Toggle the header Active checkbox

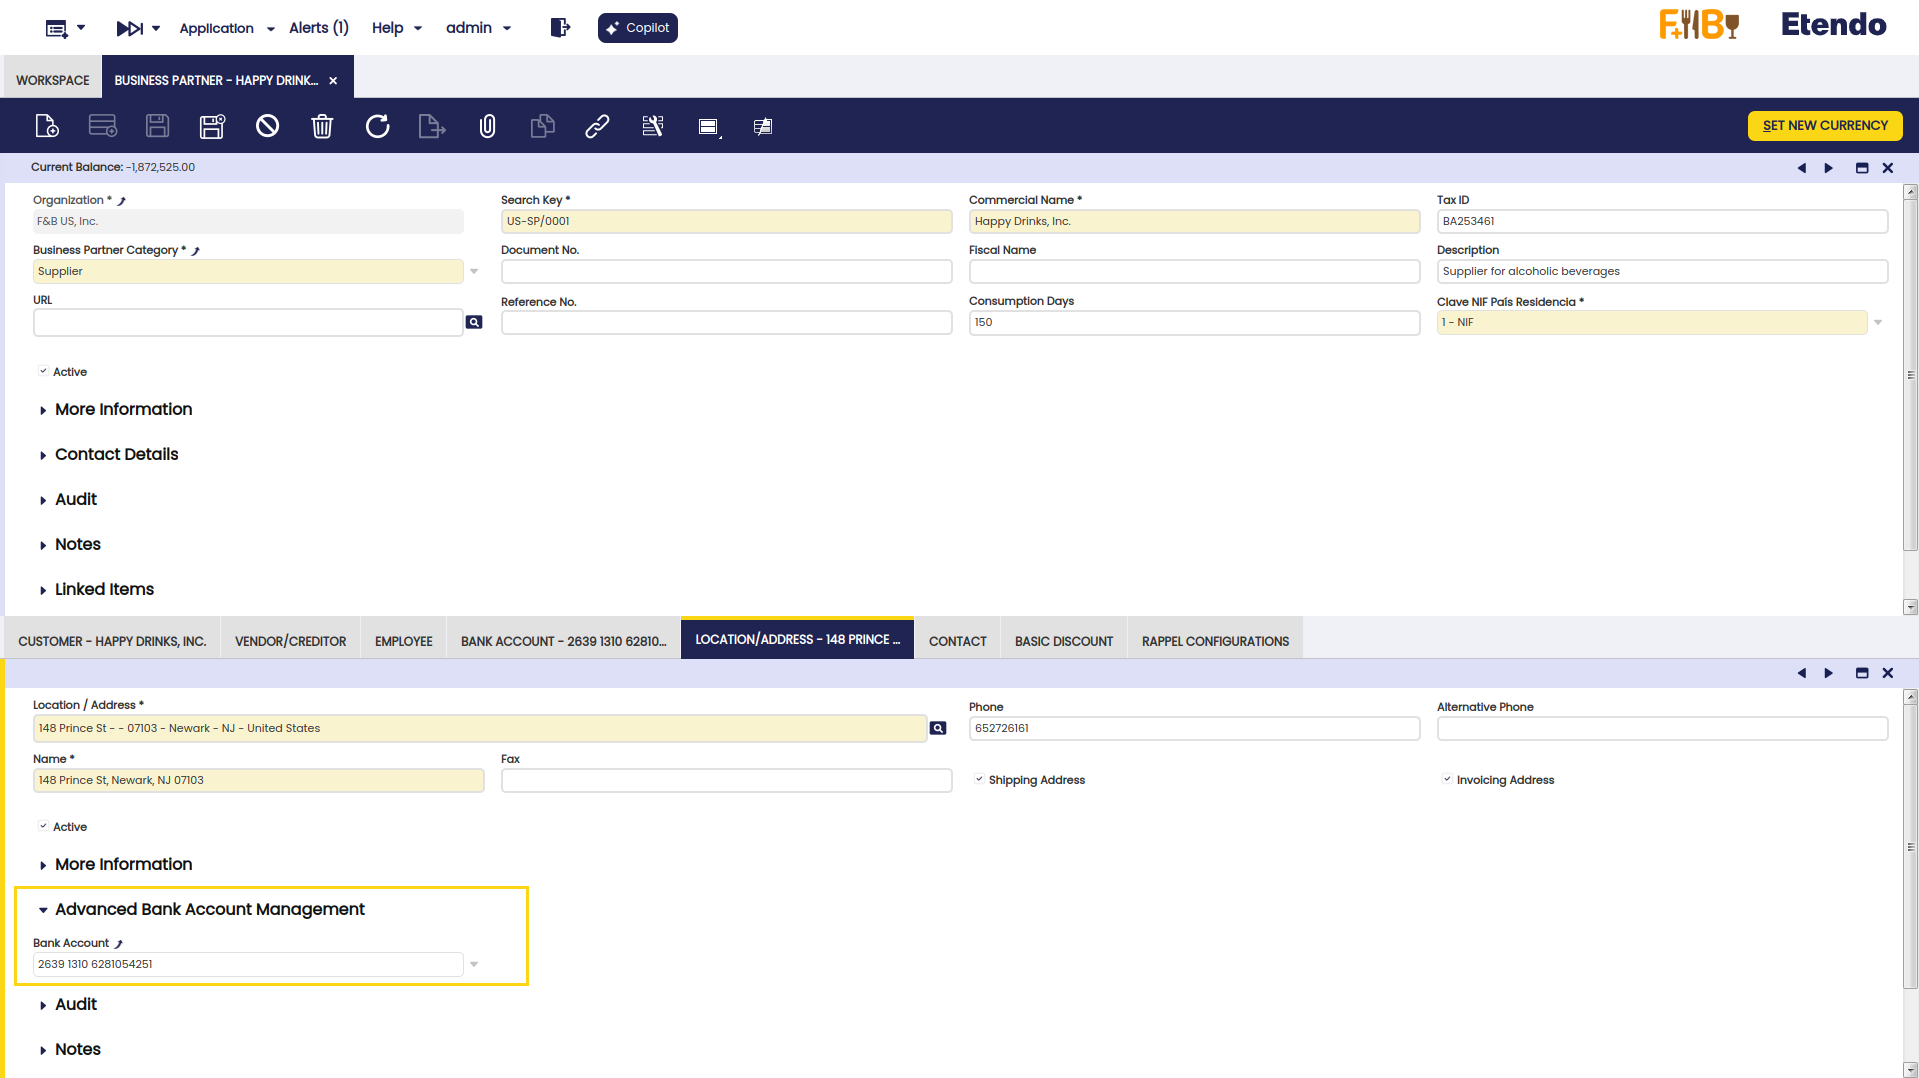43,371
